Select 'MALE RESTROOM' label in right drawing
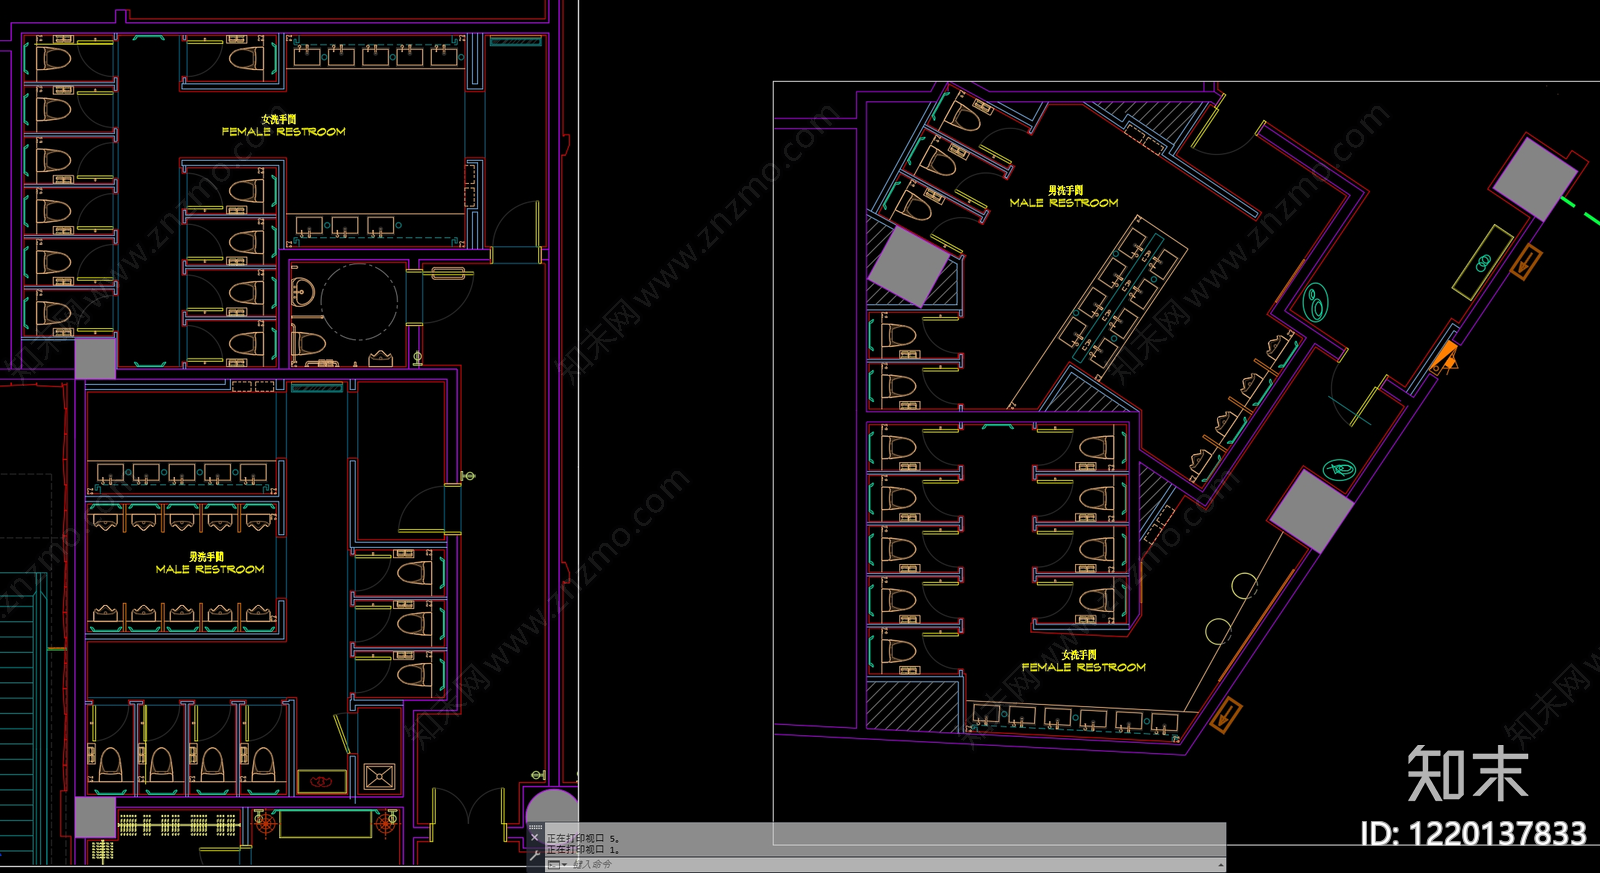 tap(1064, 202)
